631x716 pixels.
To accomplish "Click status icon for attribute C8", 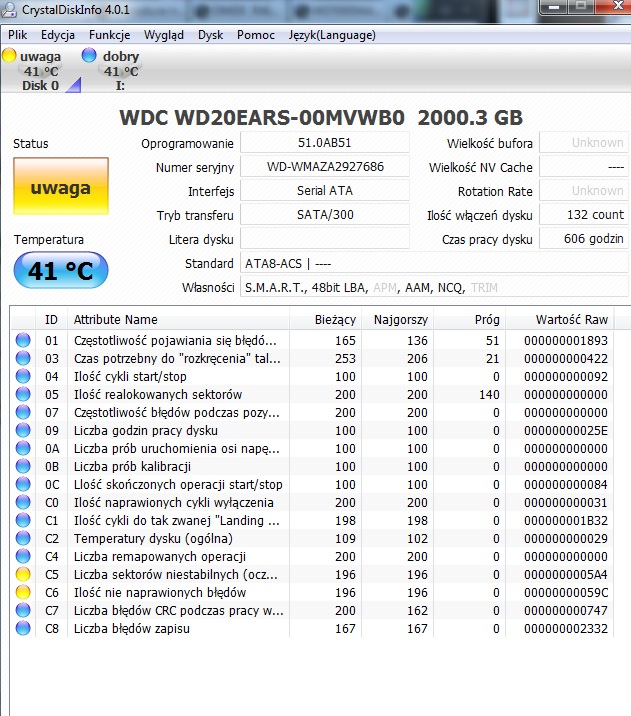I will [x=23, y=628].
